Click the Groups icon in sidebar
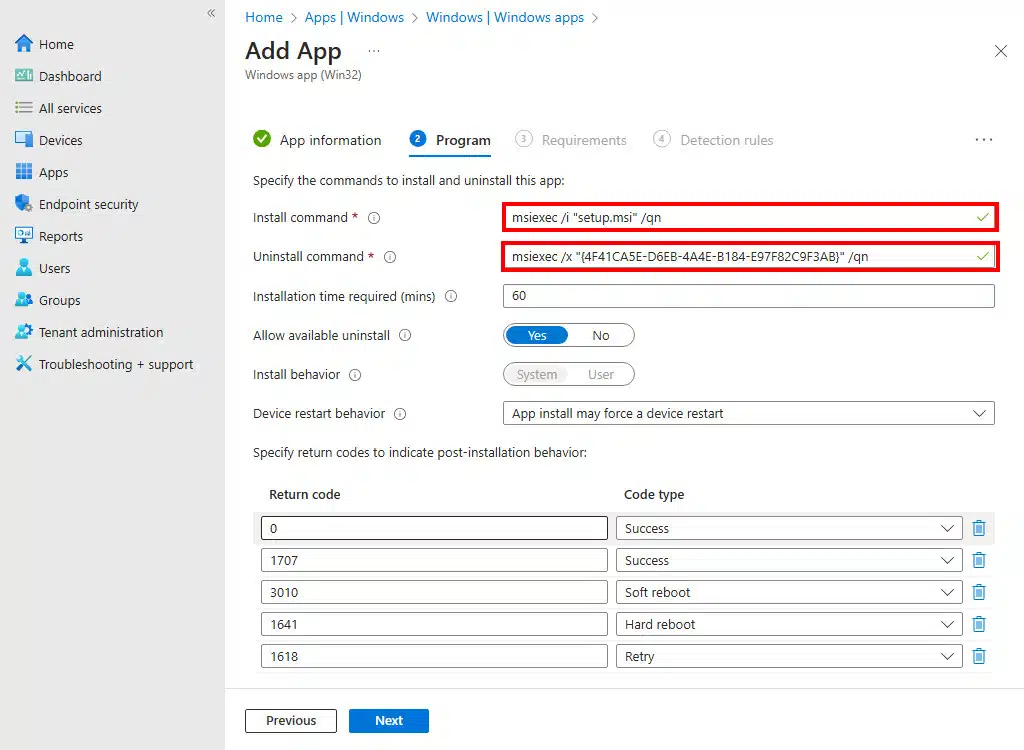Screen dimensions: 1024x750 [x=24, y=300]
